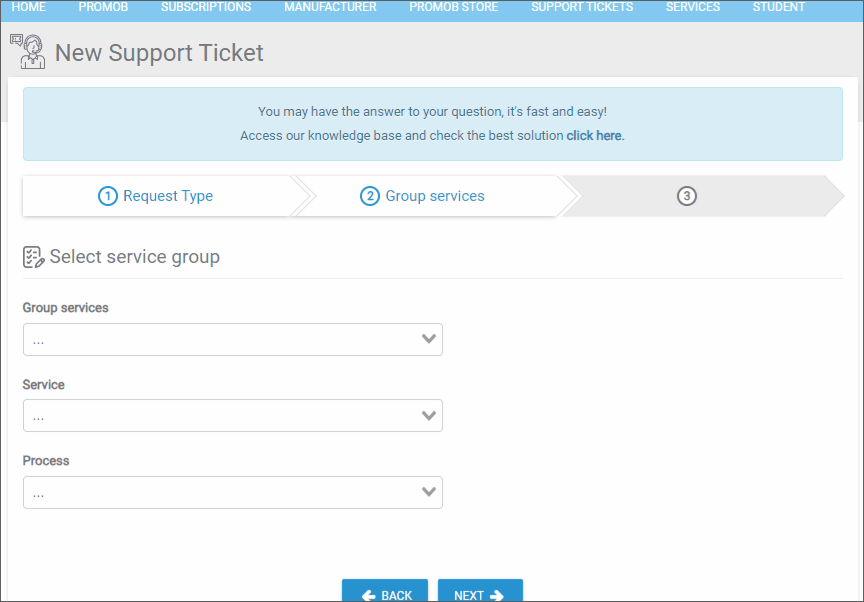Expand the Service dropdown chevron
Image resolution: width=864 pixels, height=602 pixels.
pos(429,415)
